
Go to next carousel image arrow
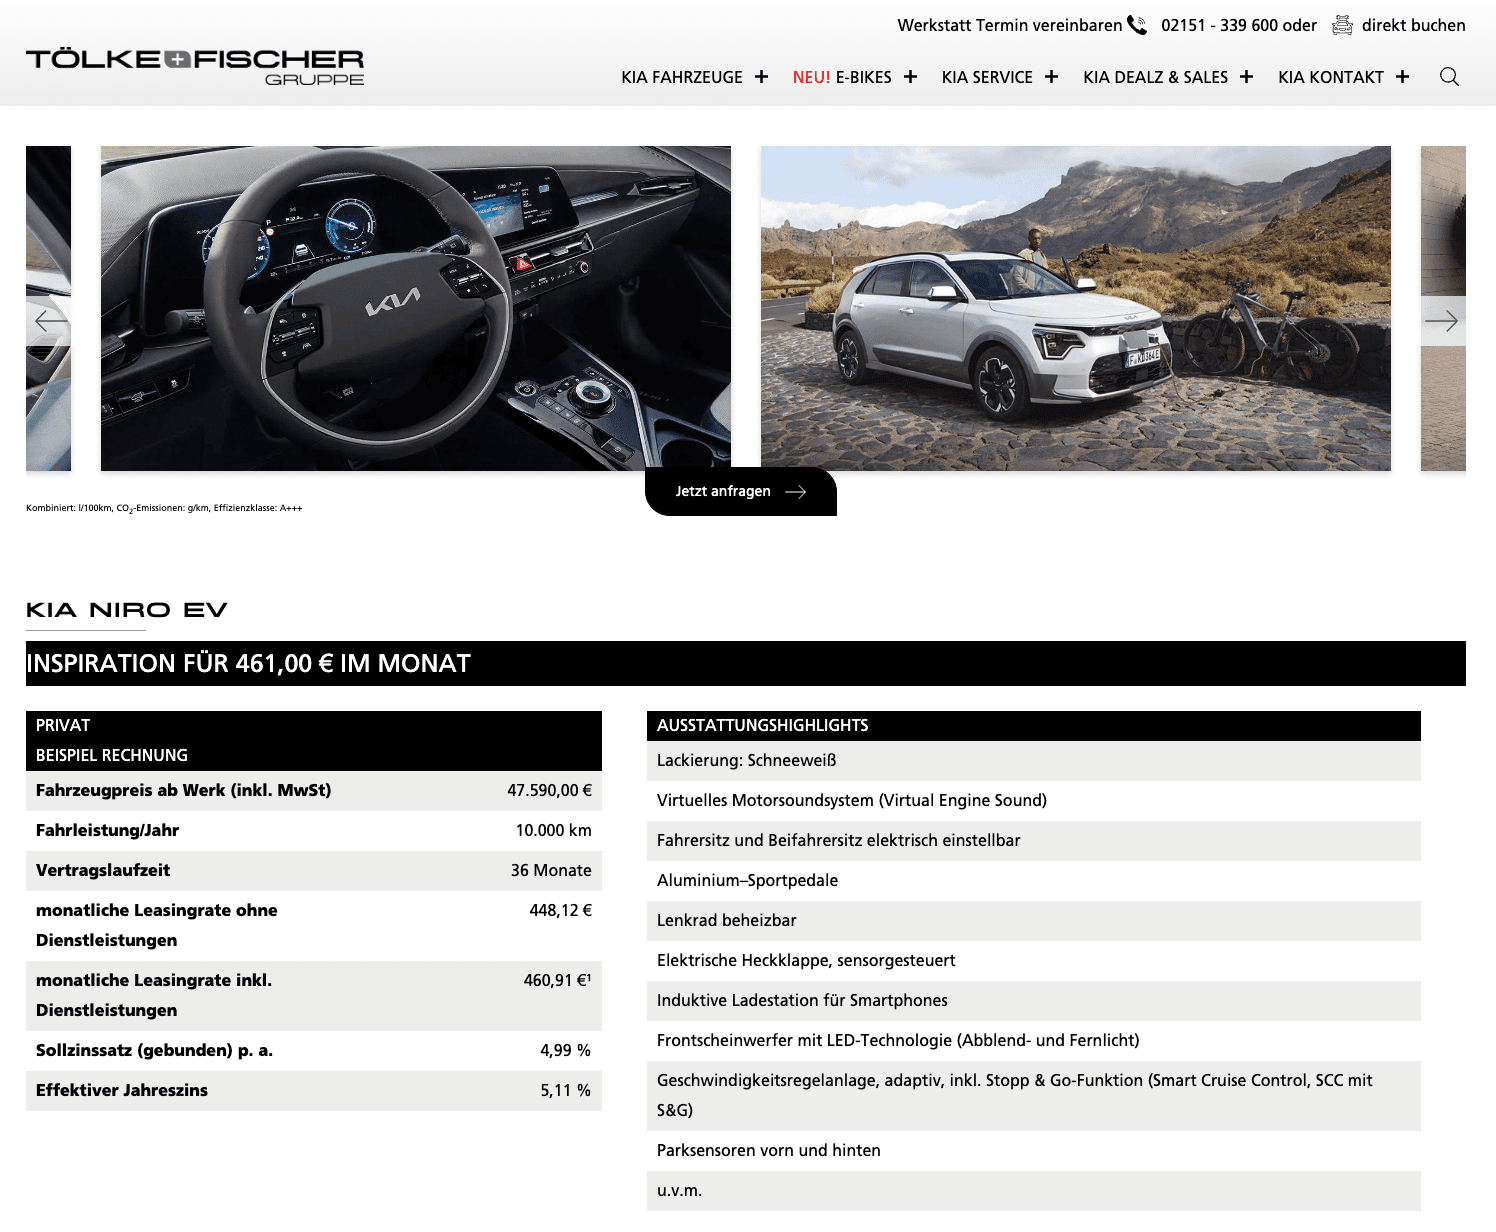1442,321
